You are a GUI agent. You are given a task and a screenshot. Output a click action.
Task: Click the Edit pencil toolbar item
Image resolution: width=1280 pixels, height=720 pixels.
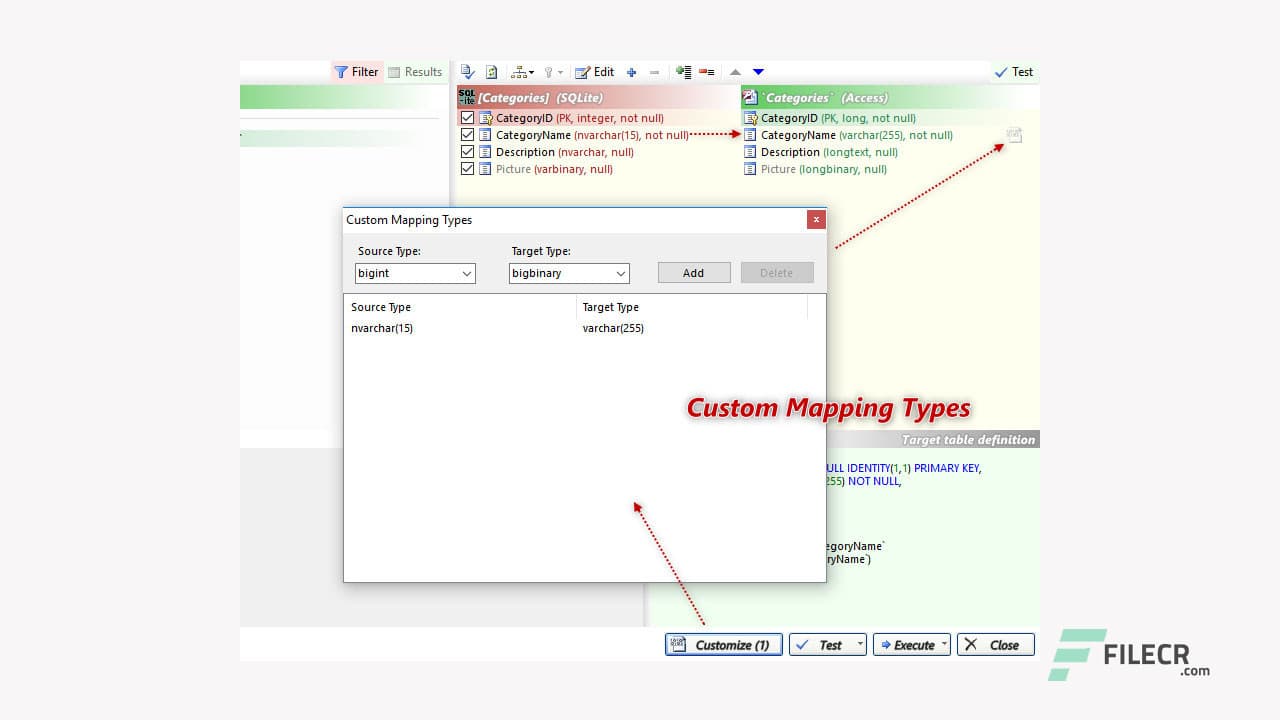tap(594, 72)
